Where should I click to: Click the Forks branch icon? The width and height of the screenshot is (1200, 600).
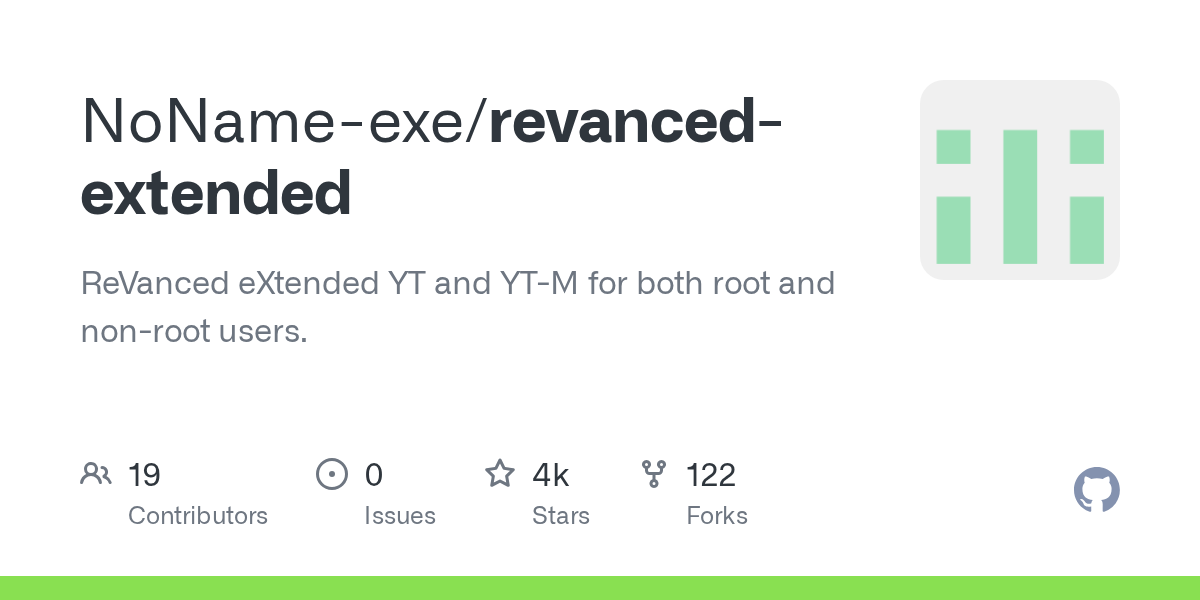point(654,474)
